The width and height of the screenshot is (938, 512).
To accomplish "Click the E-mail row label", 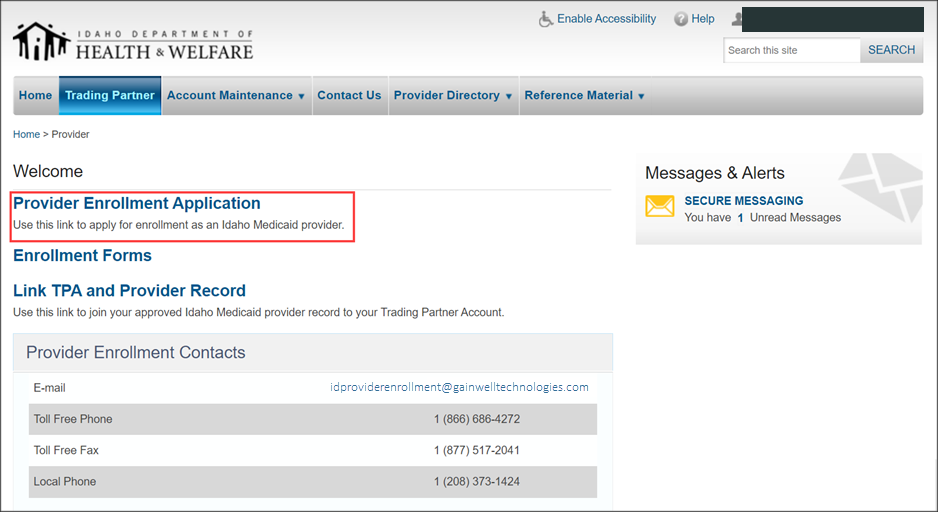I will (x=50, y=388).
